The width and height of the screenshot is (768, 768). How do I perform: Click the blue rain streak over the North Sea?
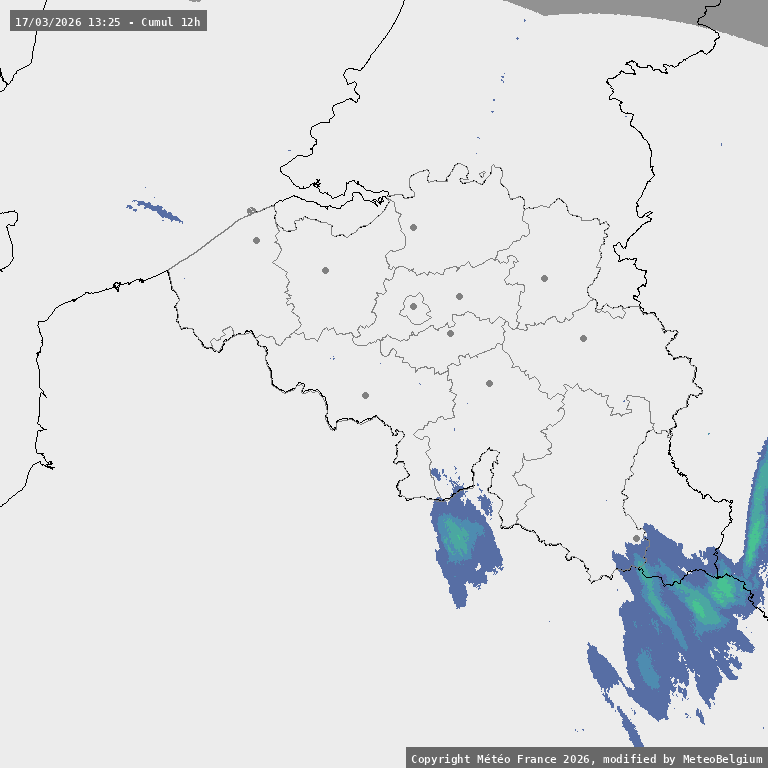[x=155, y=210]
